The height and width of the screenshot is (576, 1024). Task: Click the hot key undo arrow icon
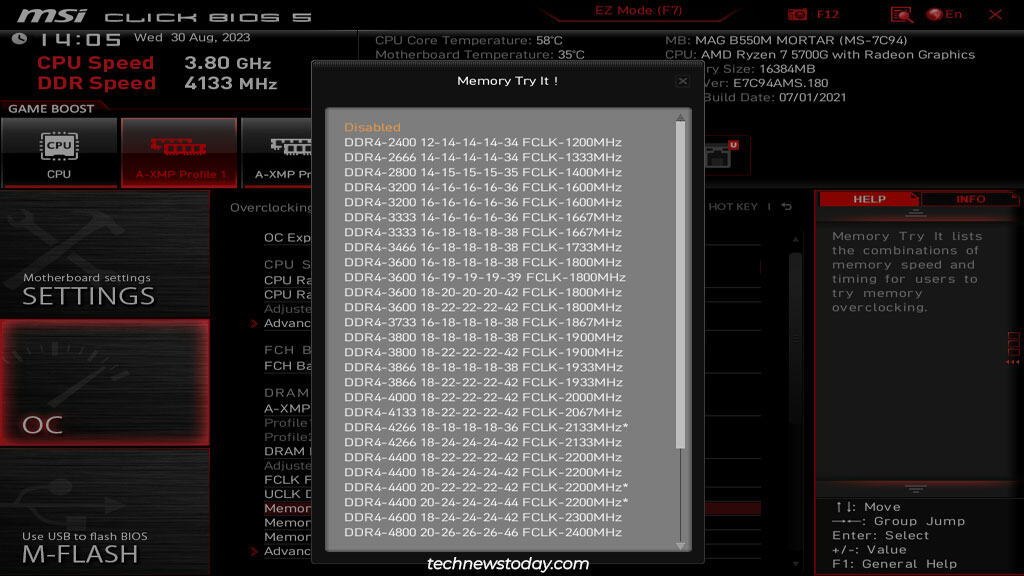coord(787,206)
